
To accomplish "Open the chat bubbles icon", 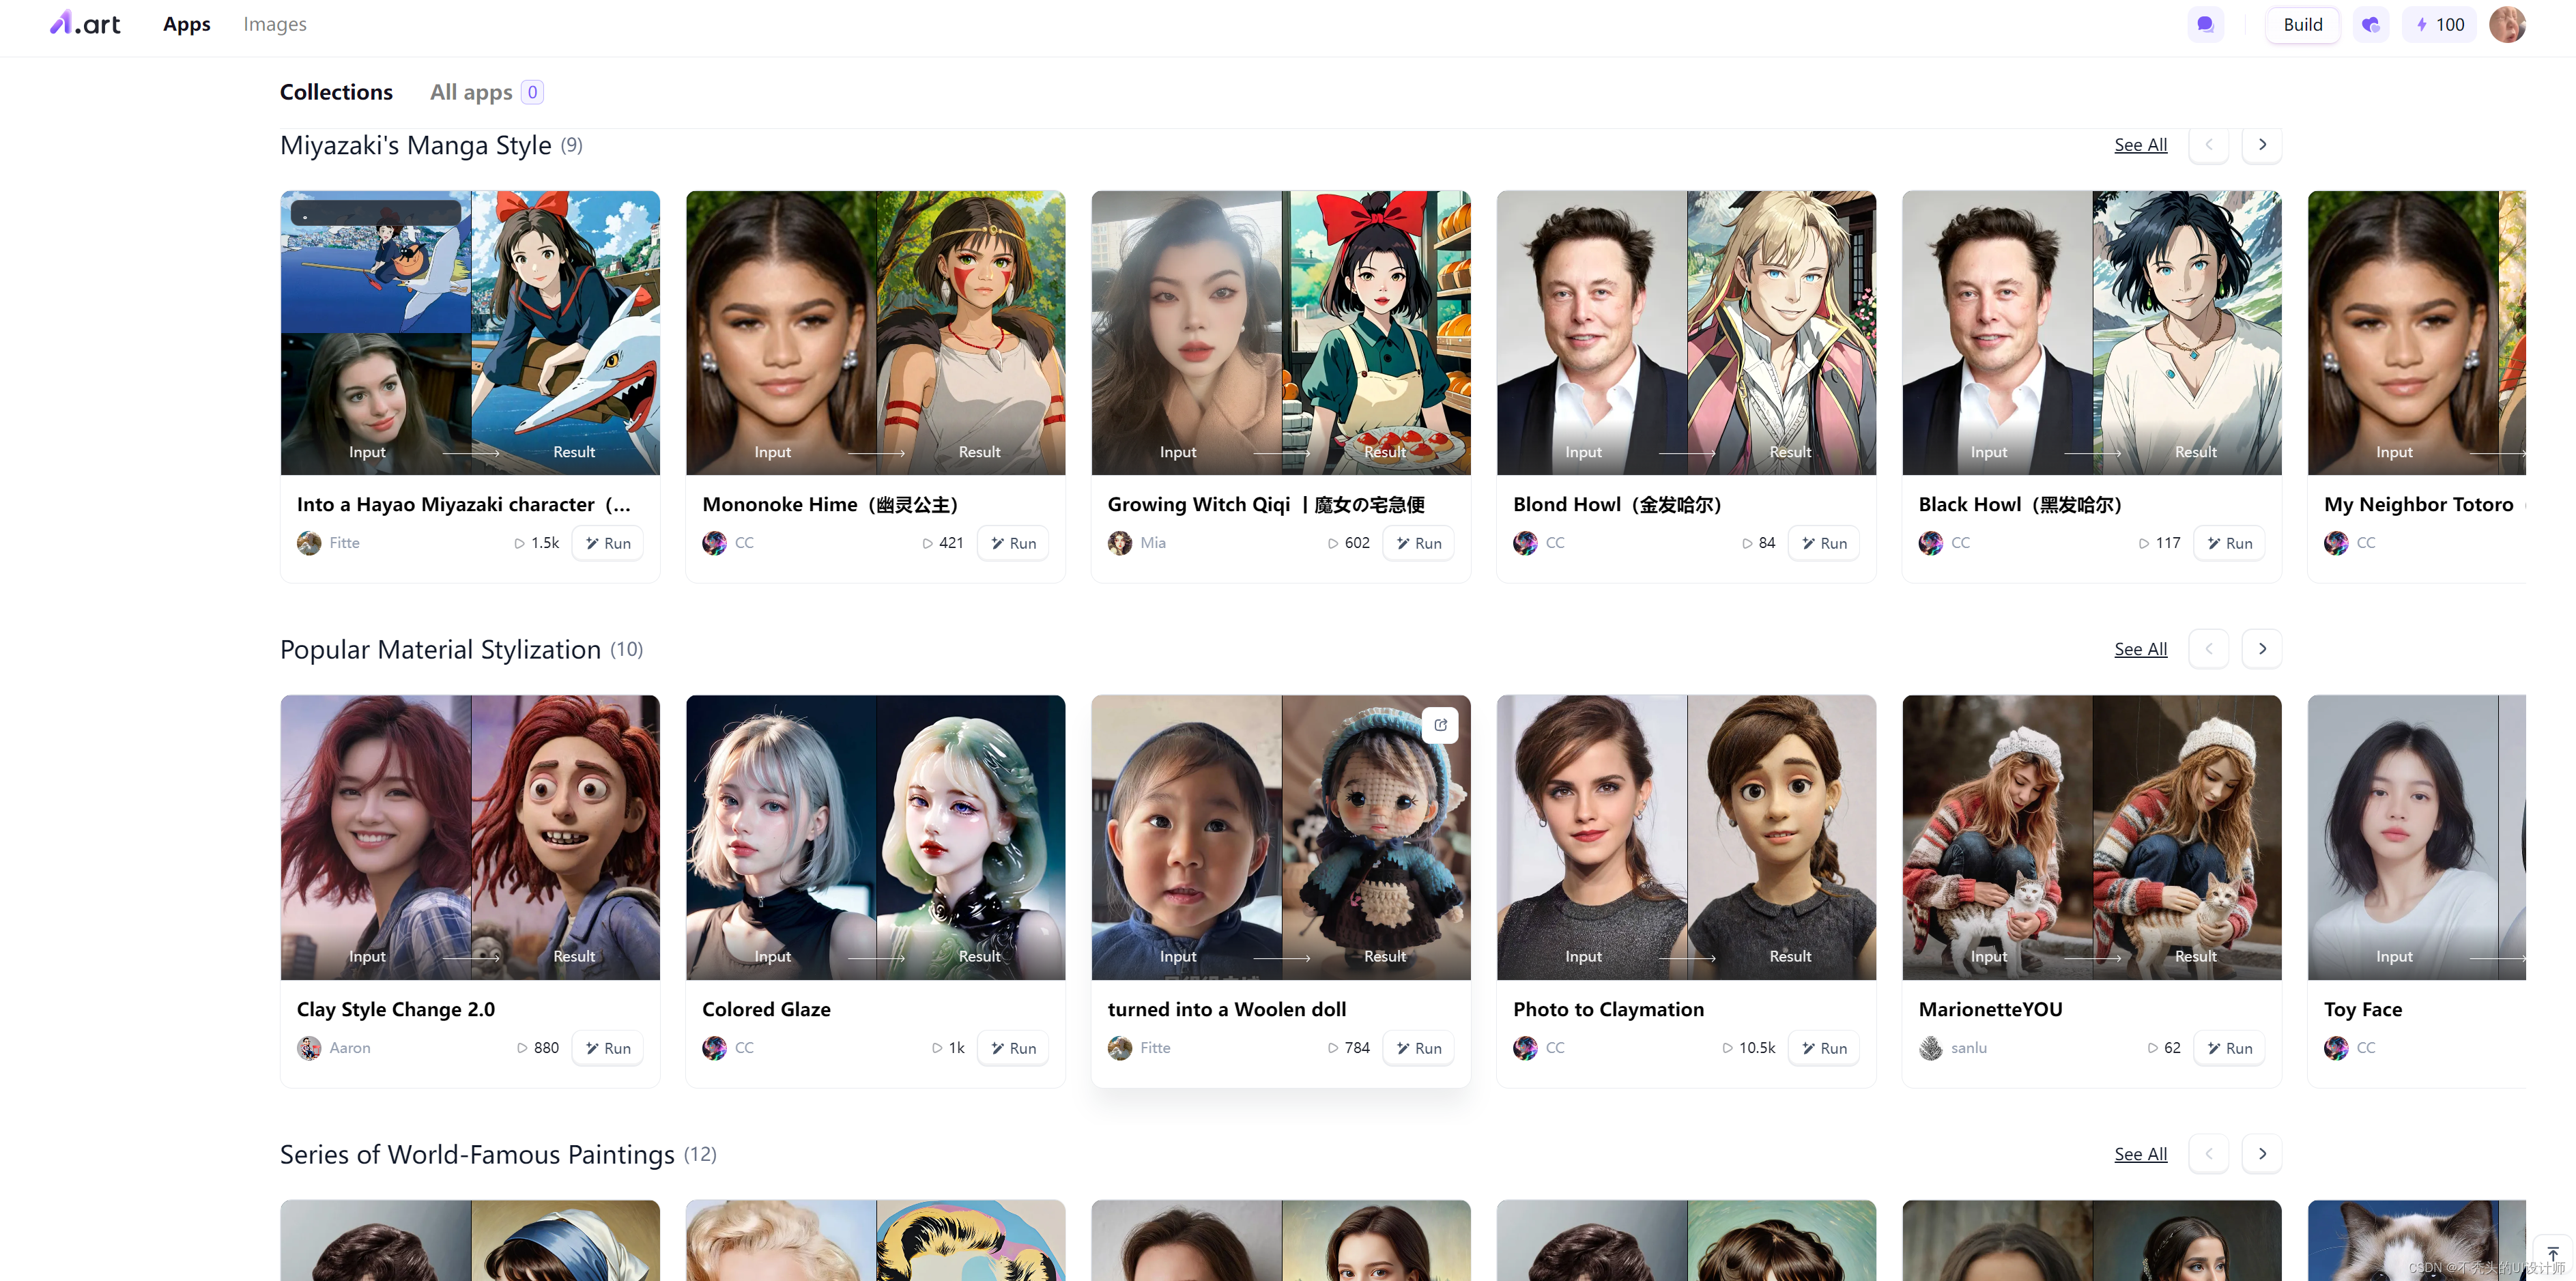I will 2205,25.
